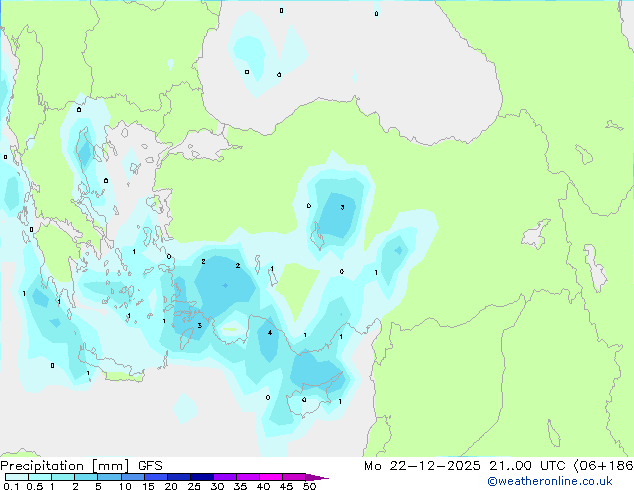Click the 45–50 mm legend swatch

tap(294, 477)
